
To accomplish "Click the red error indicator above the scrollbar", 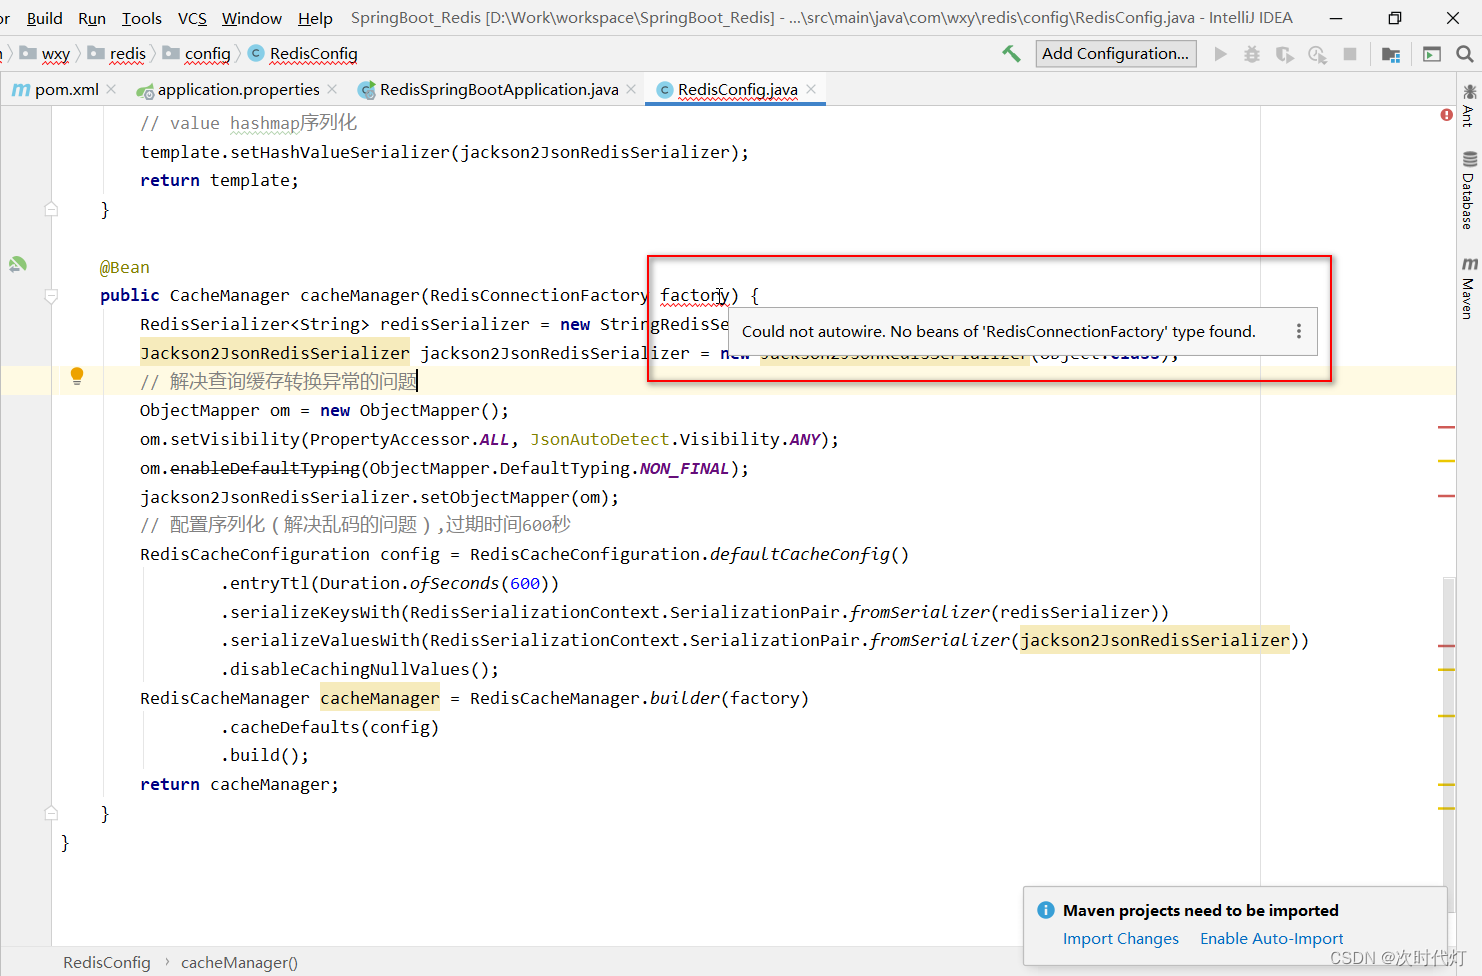I will click(1446, 115).
